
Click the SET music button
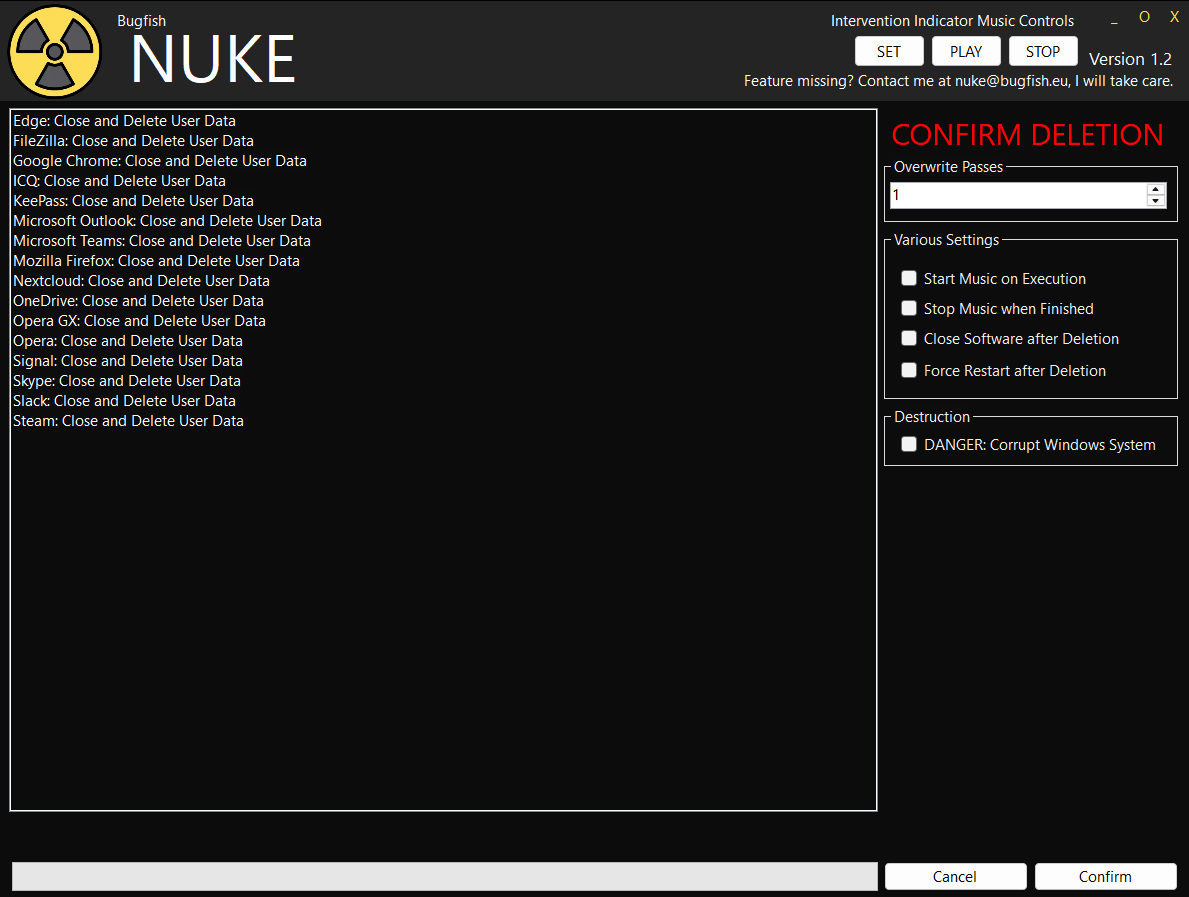pos(889,52)
